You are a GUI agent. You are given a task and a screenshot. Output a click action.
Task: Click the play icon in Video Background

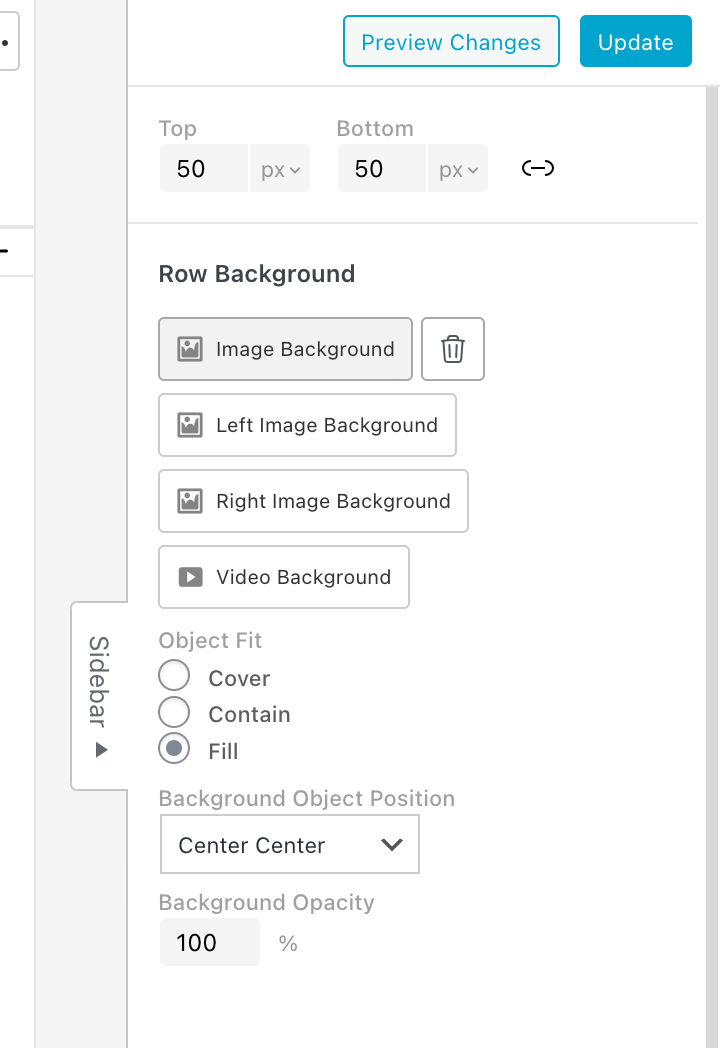(190, 577)
